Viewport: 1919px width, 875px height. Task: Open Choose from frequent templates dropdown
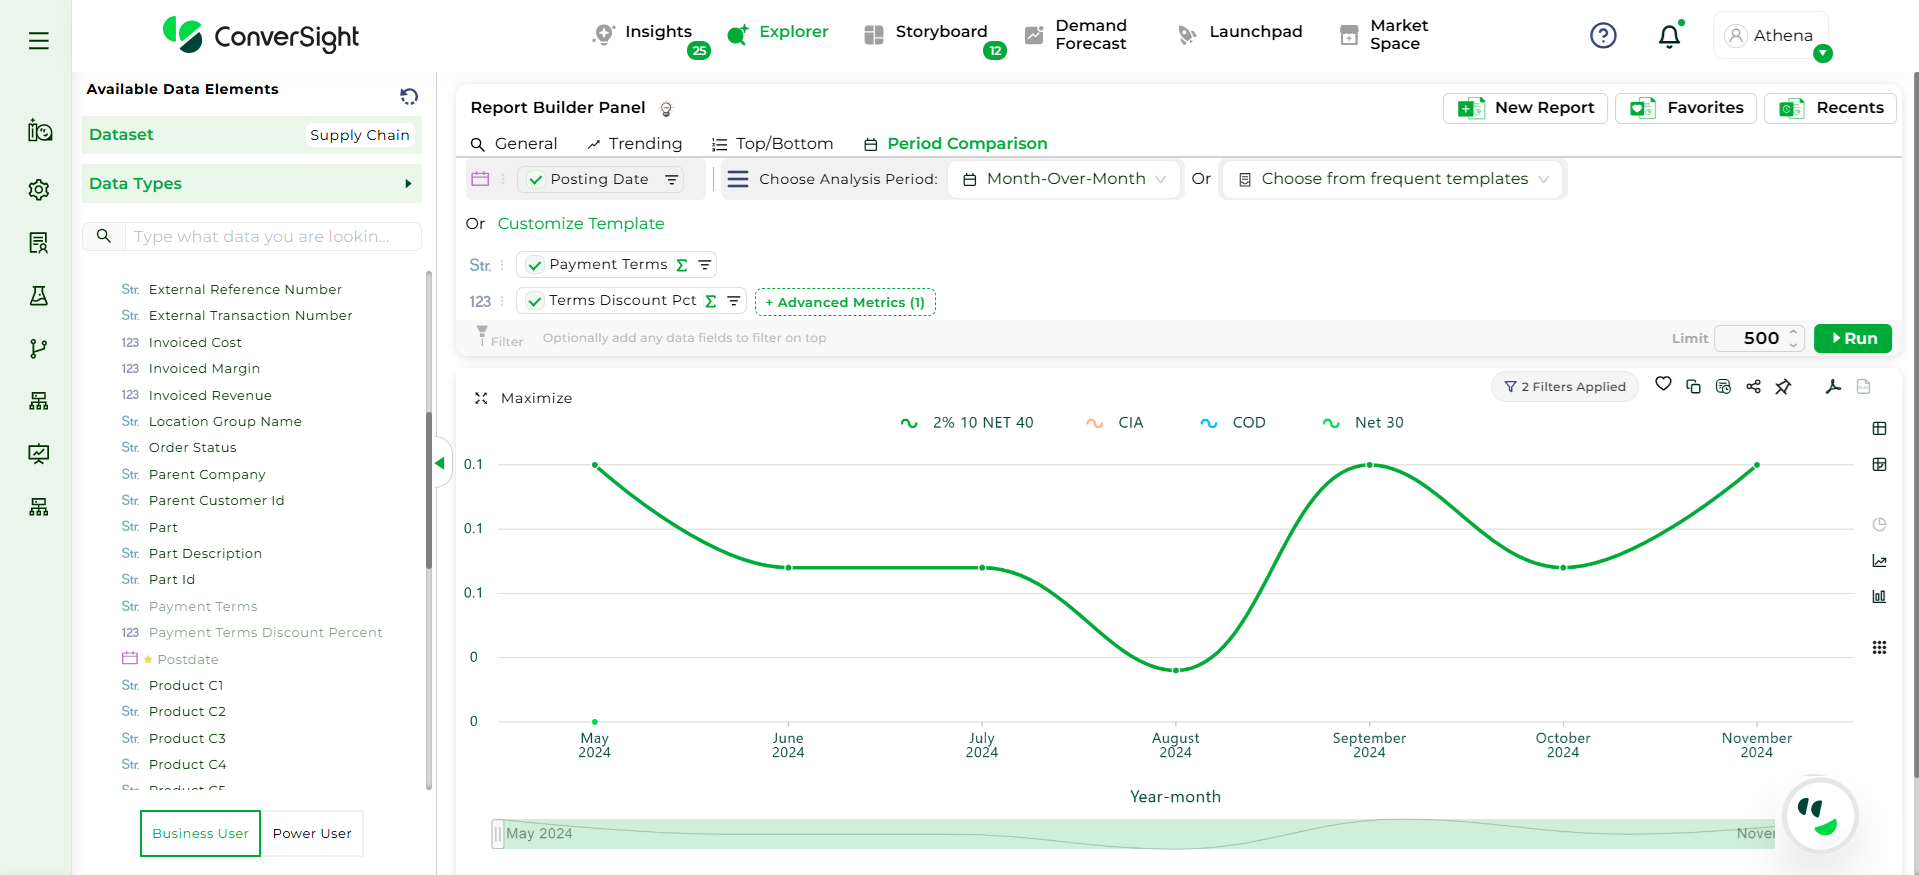[x=1393, y=179]
